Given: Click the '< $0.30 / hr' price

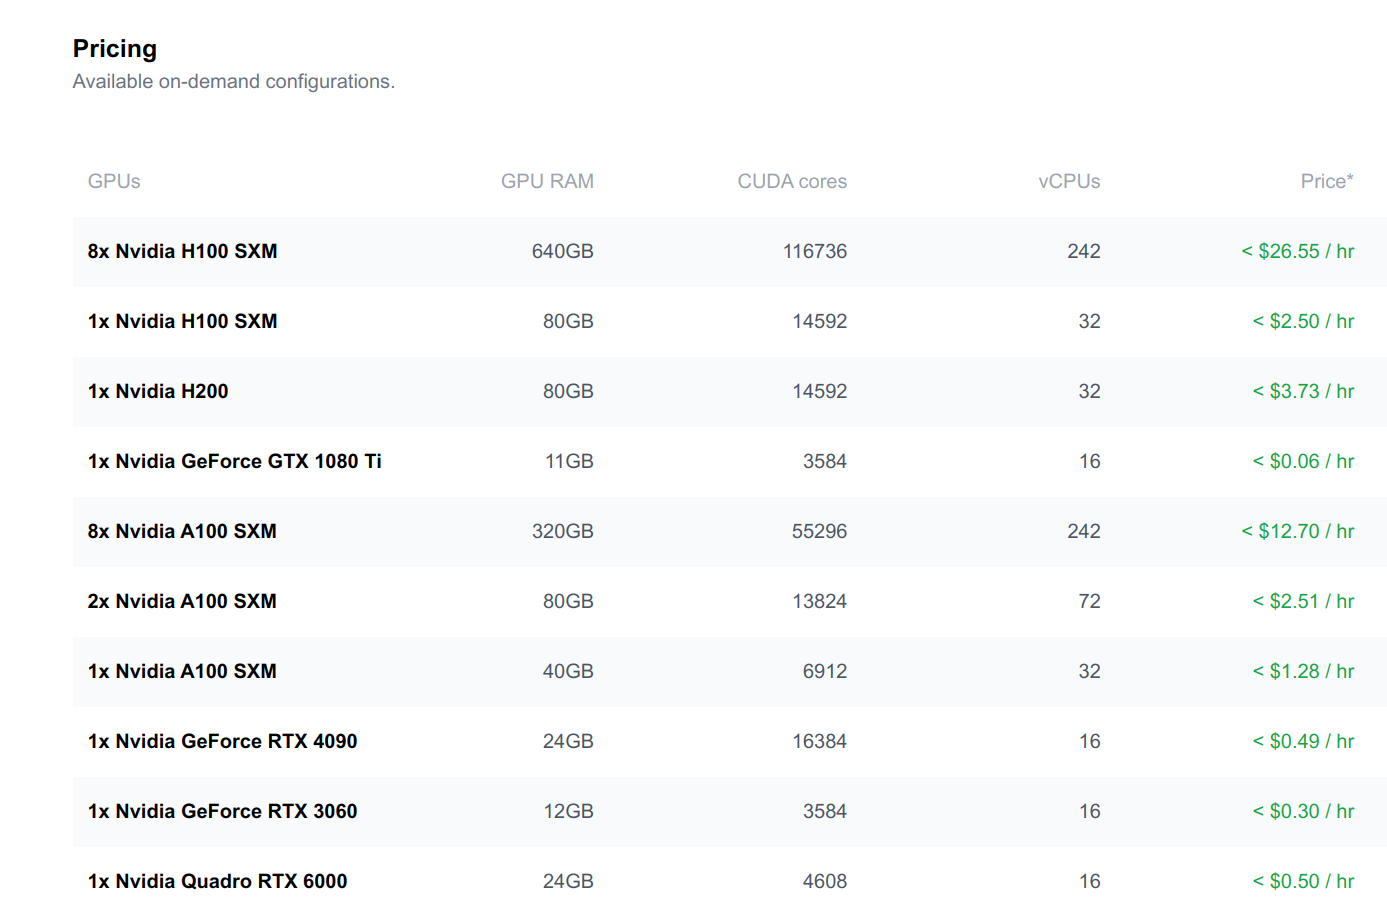Looking at the screenshot, I should (1304, 811).
